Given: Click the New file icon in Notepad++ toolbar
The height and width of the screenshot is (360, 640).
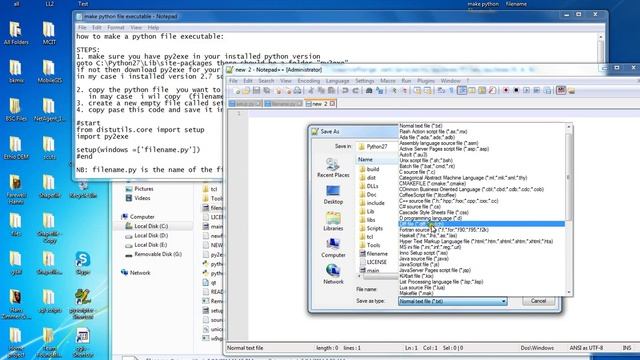Looking at the screenshot, I should coord(237,91).
